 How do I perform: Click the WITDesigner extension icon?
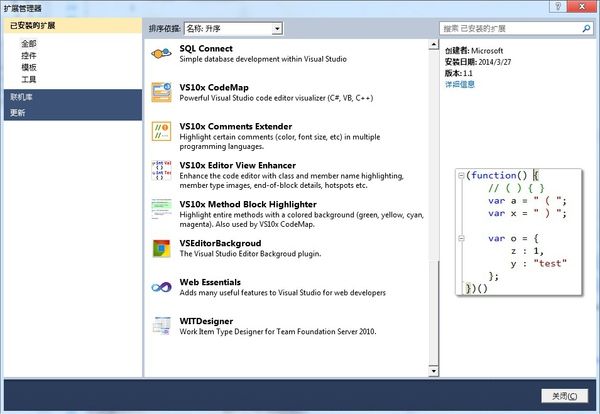pyautogui.click(x=161, y=326)
